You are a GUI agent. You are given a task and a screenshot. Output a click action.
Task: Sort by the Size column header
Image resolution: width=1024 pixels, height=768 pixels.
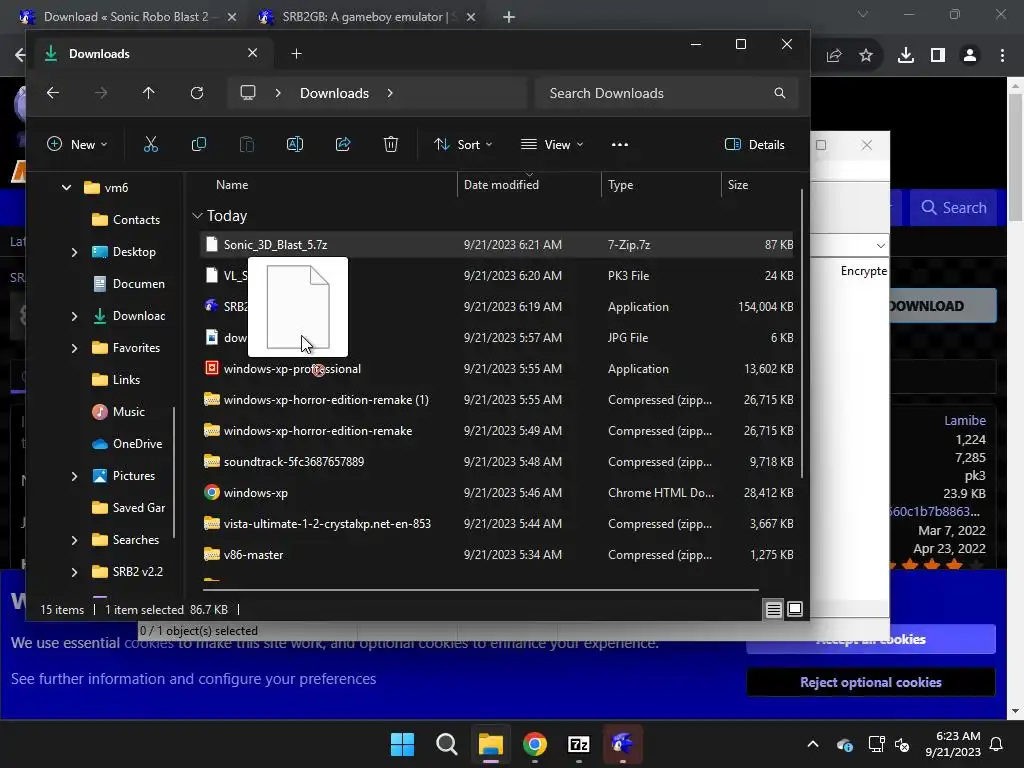[x=738, y=185]
